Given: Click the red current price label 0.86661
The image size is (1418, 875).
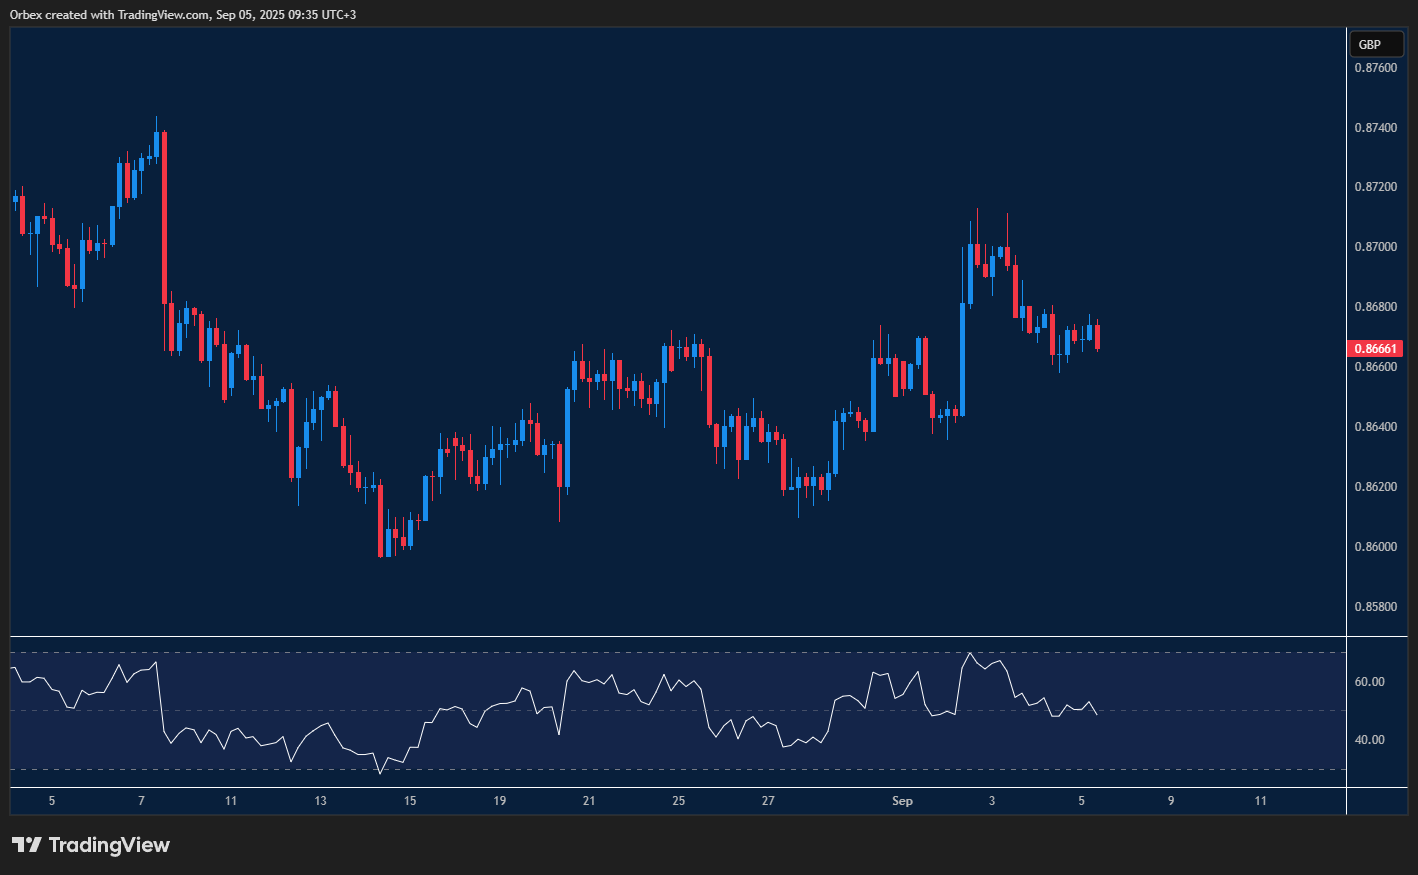Looking at the screenshot, I should (1374, 347).
